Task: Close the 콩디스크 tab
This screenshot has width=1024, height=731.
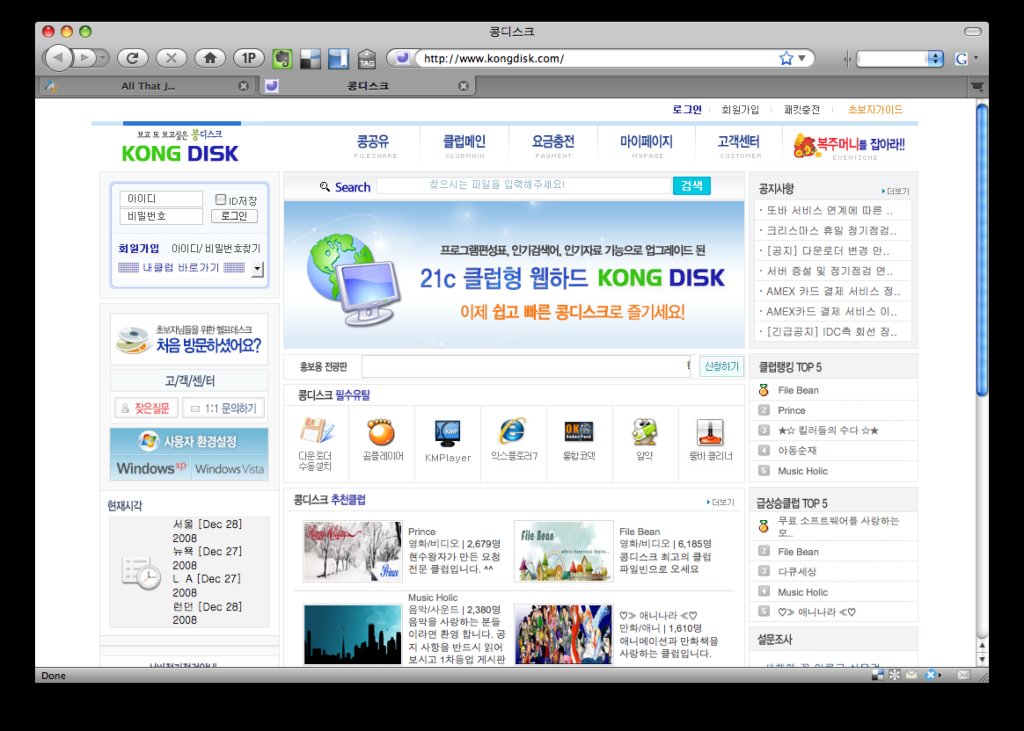Action: tap(464, 86)
